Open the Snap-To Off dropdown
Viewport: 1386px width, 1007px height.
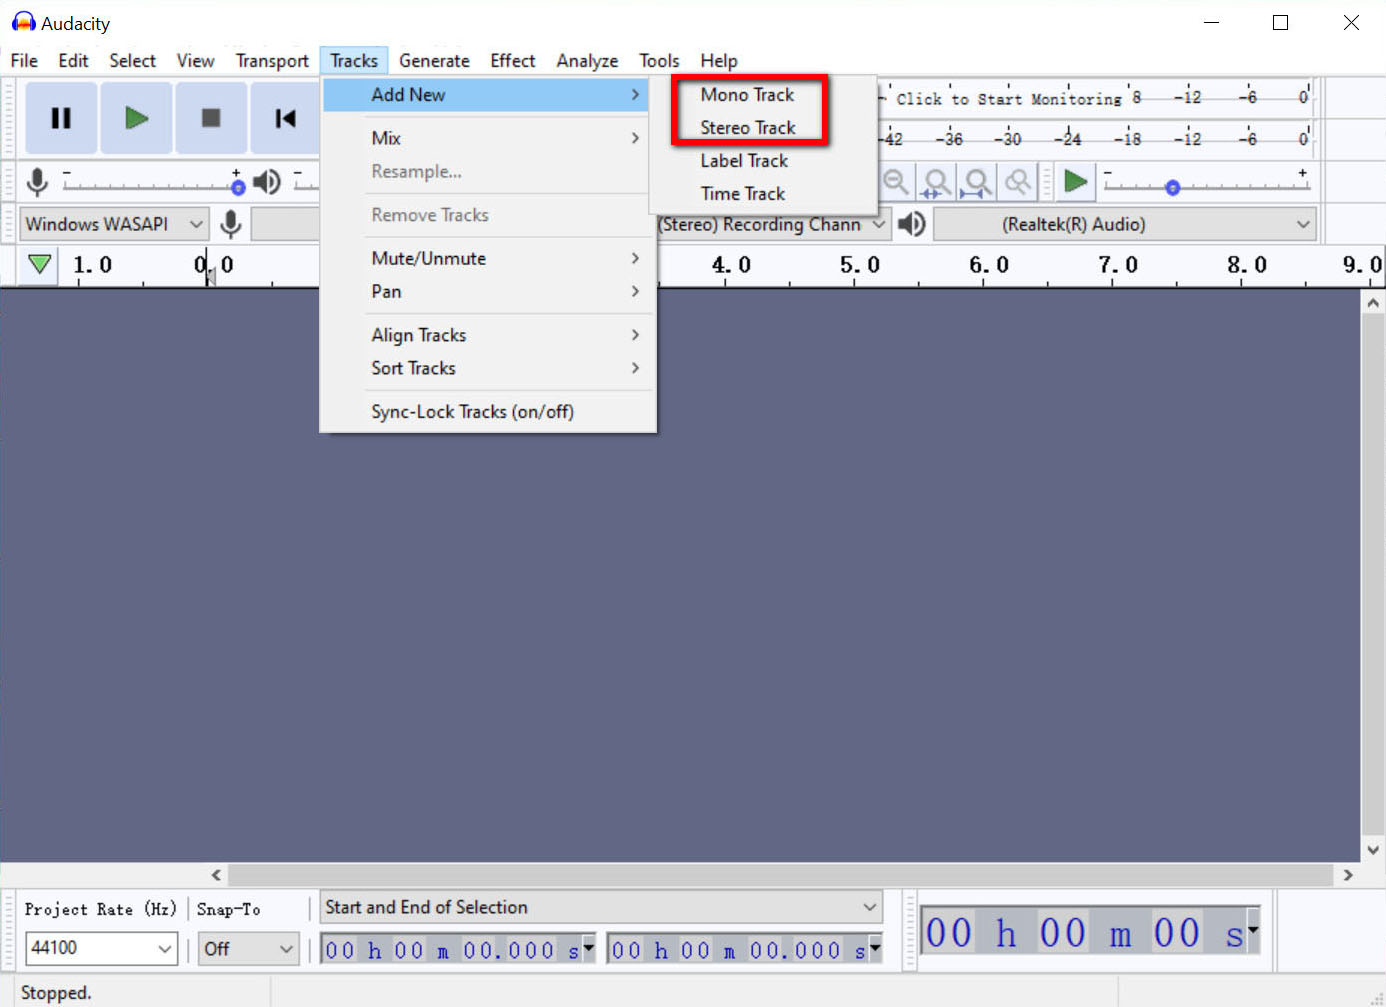click(248, 948)
